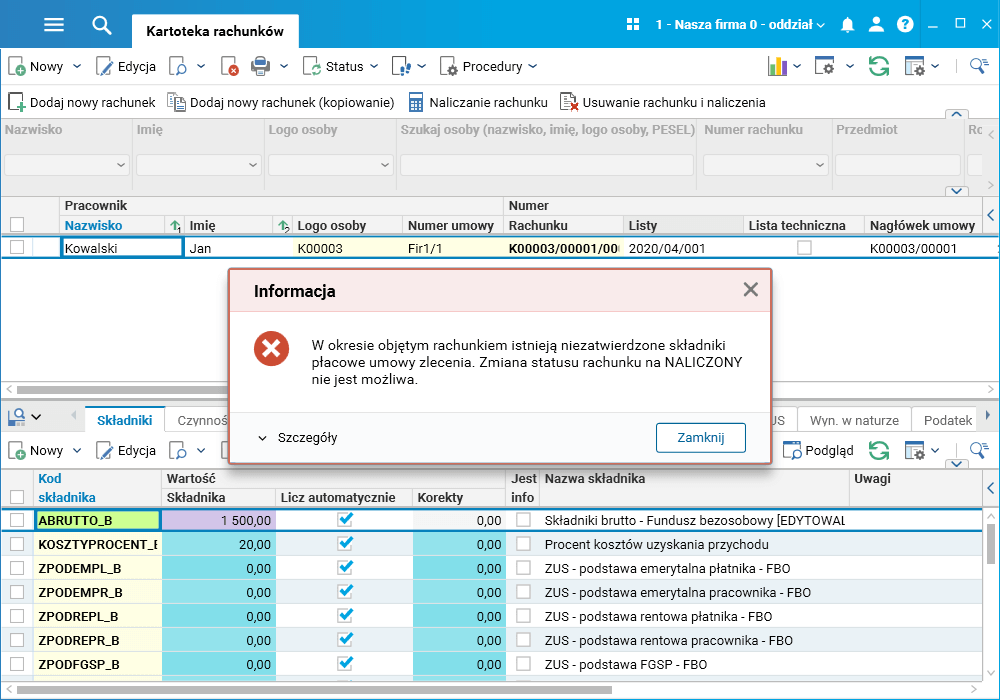Click the 1 500,00 value cell
The height and width of the screenshot is (700, 1000).
219,520
